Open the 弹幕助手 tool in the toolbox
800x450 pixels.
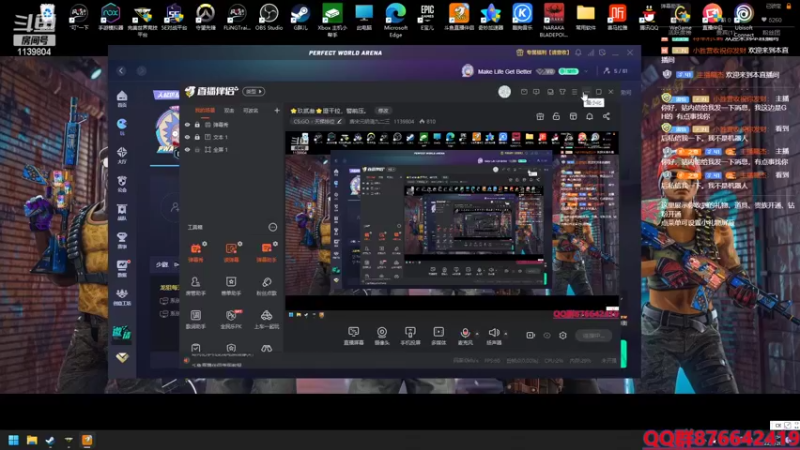pyautogui.click(x=266, y=252)
